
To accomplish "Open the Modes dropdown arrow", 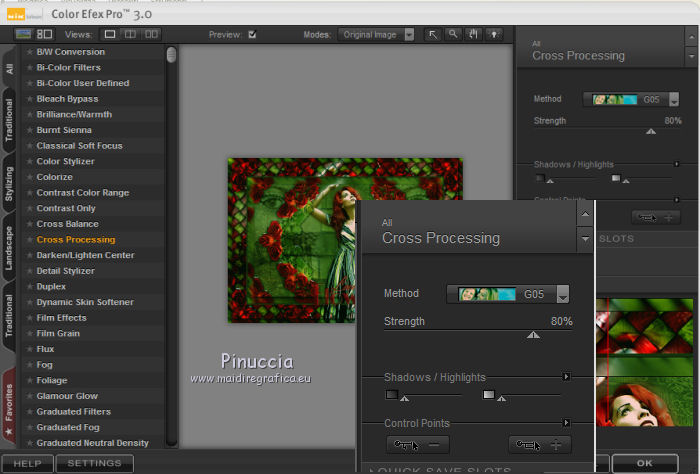I will (409, 34).
